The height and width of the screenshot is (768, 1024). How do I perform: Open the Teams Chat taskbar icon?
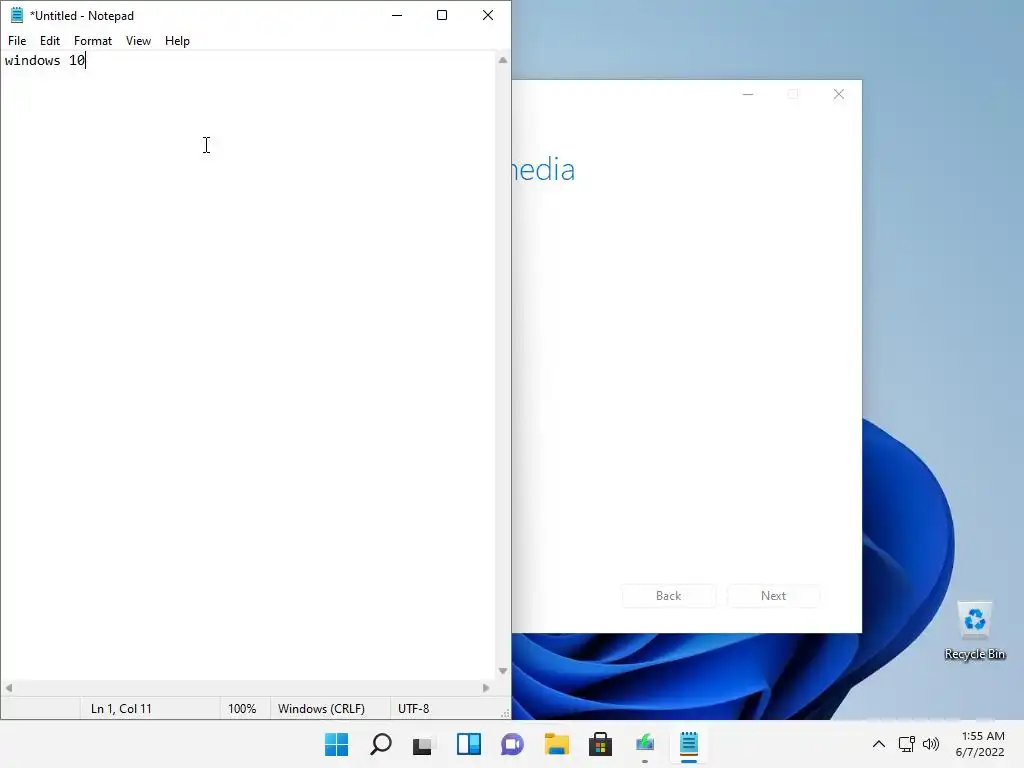click(513, 744)
